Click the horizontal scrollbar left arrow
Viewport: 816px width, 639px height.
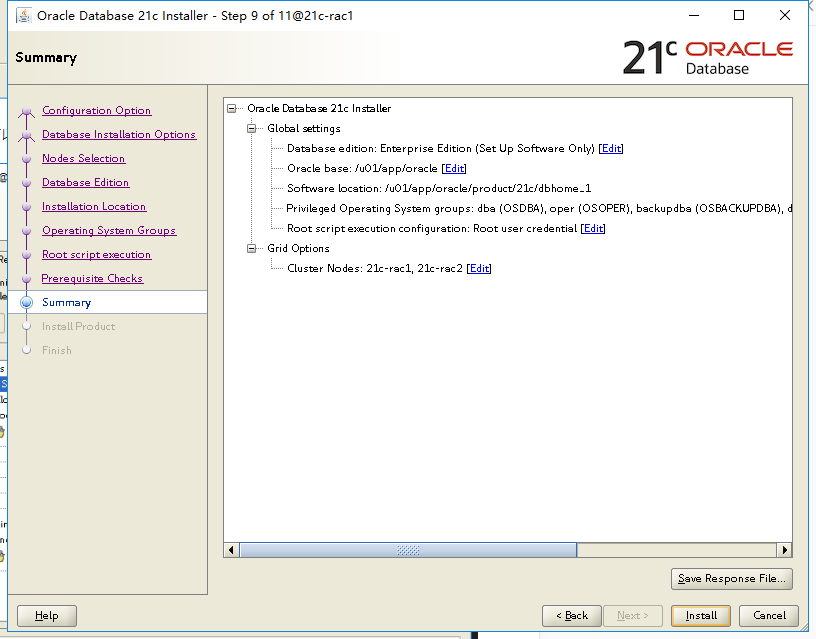231,550
